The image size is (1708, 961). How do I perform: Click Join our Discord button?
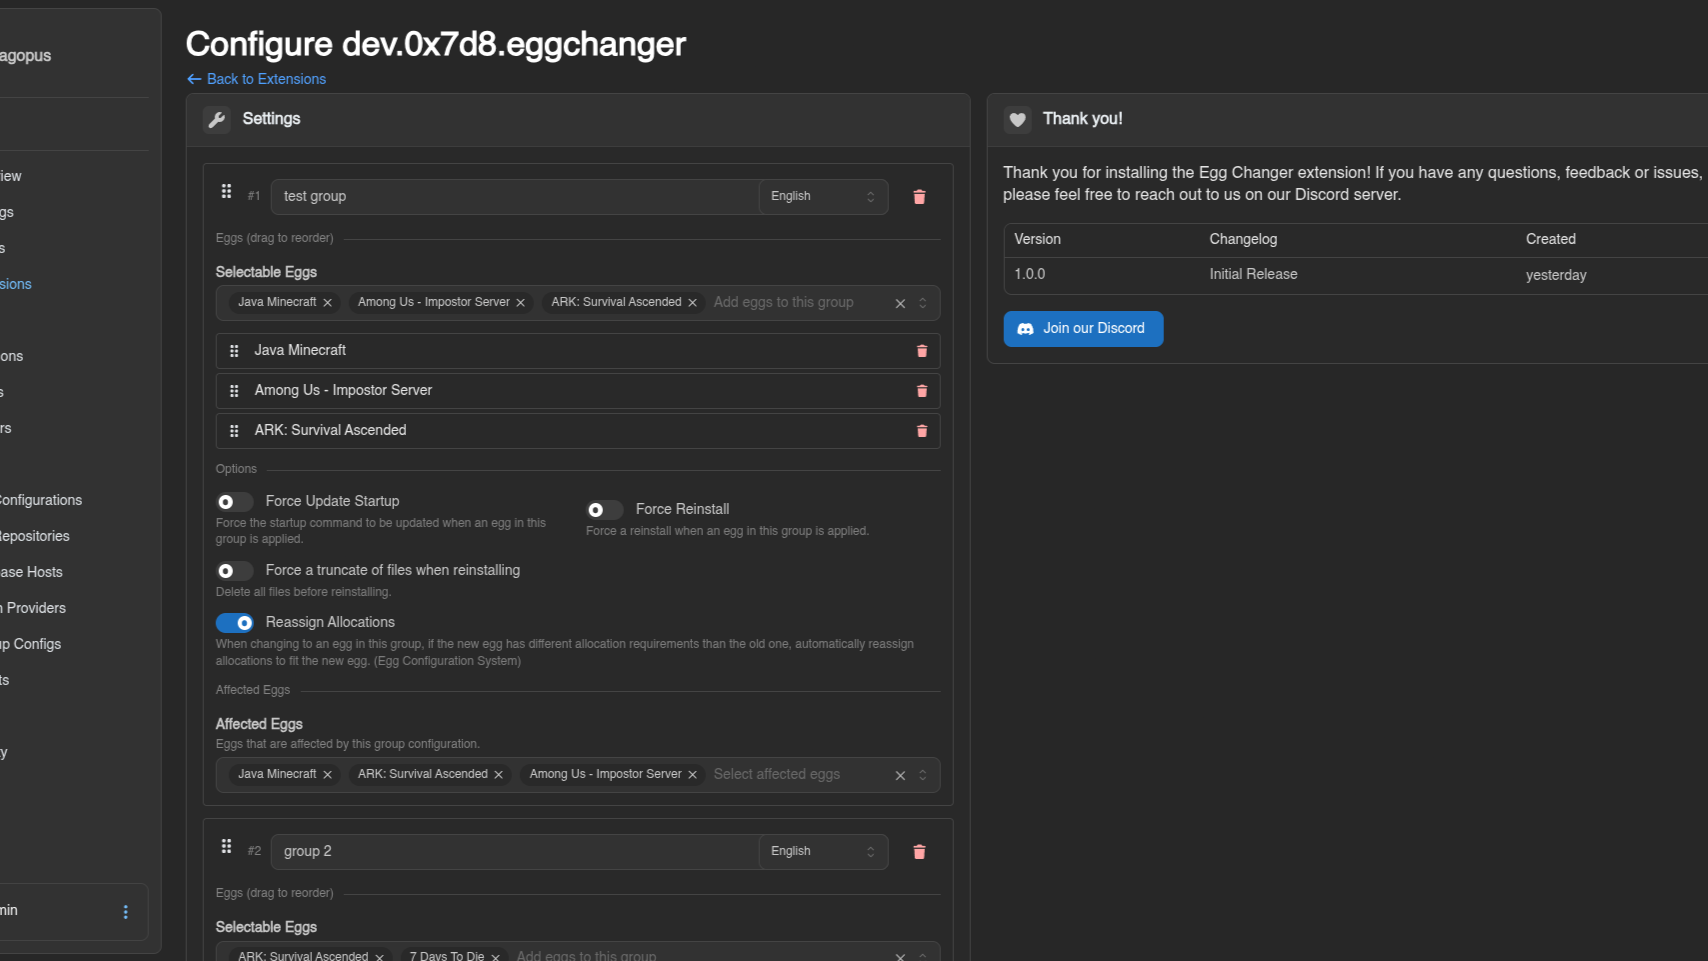pyautogui.click(x=1083, y=329)
